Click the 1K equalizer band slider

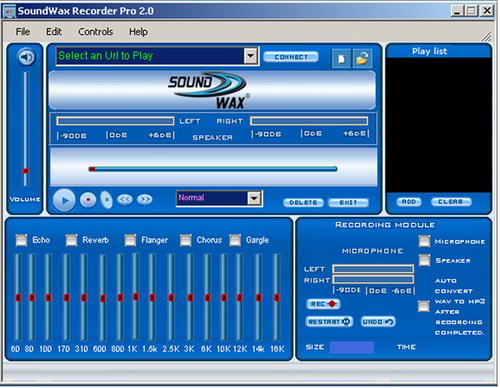point(135,297)
